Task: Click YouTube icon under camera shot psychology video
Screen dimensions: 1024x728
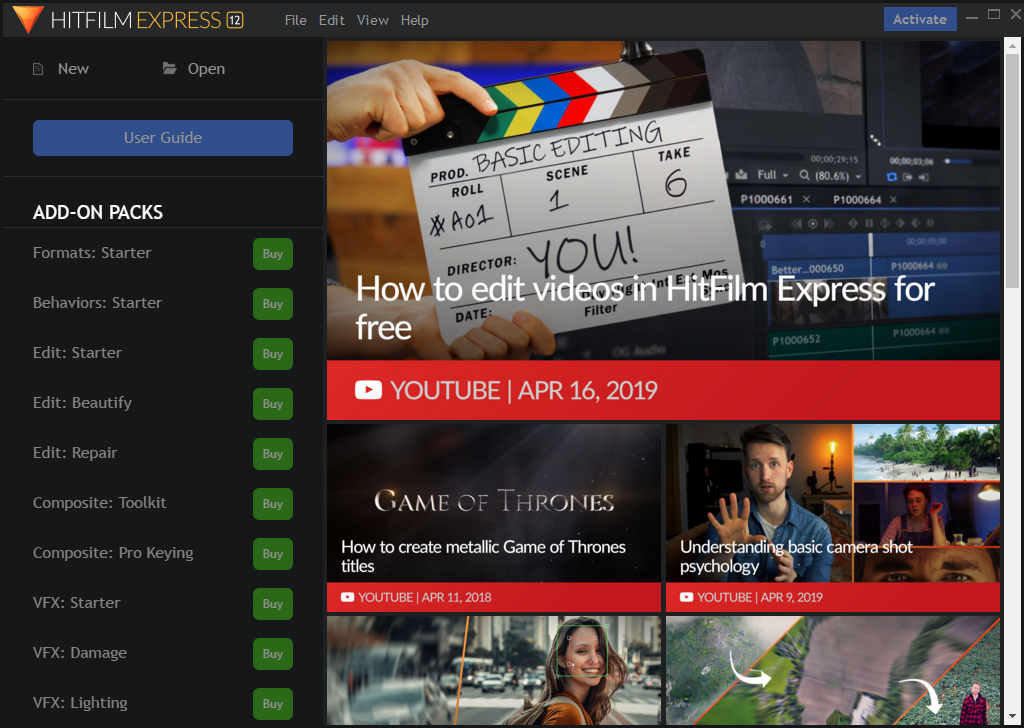Action: (686, 597)
